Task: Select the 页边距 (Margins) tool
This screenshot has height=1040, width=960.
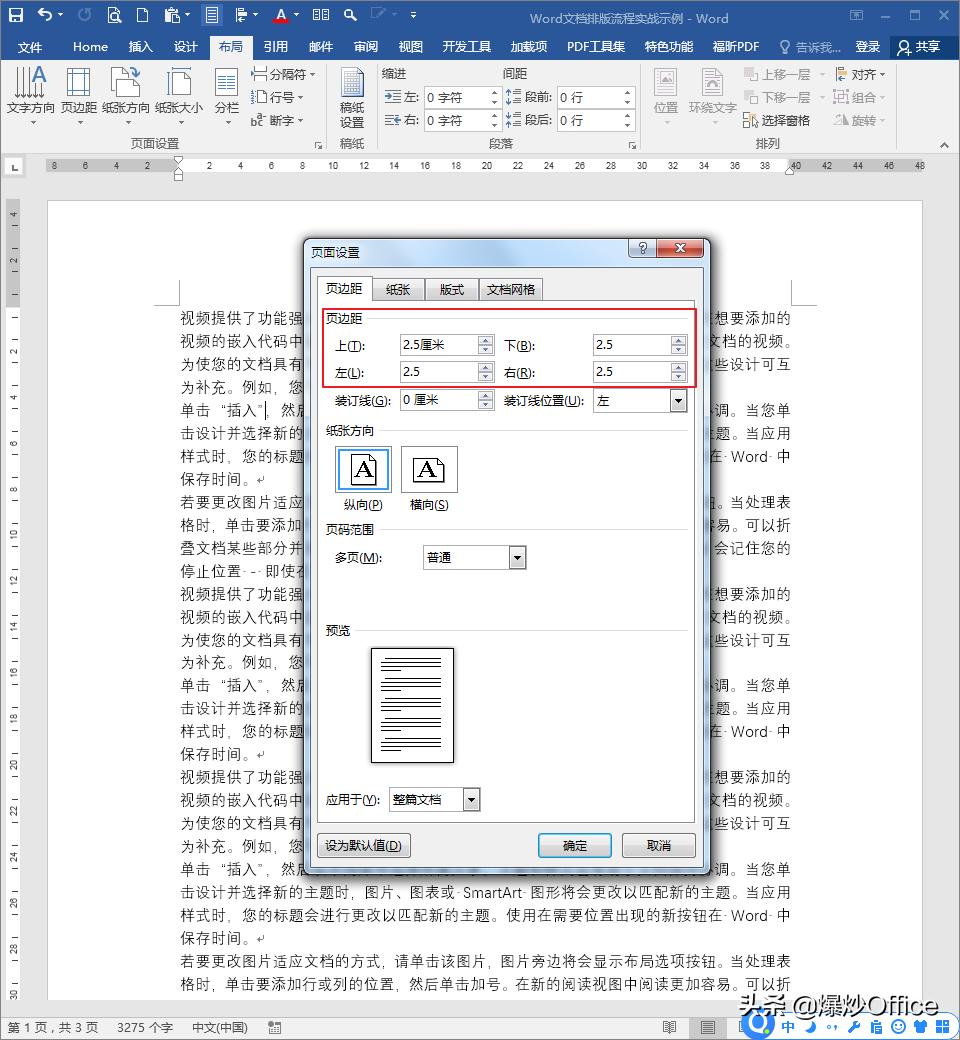Action: click(78, 92)
